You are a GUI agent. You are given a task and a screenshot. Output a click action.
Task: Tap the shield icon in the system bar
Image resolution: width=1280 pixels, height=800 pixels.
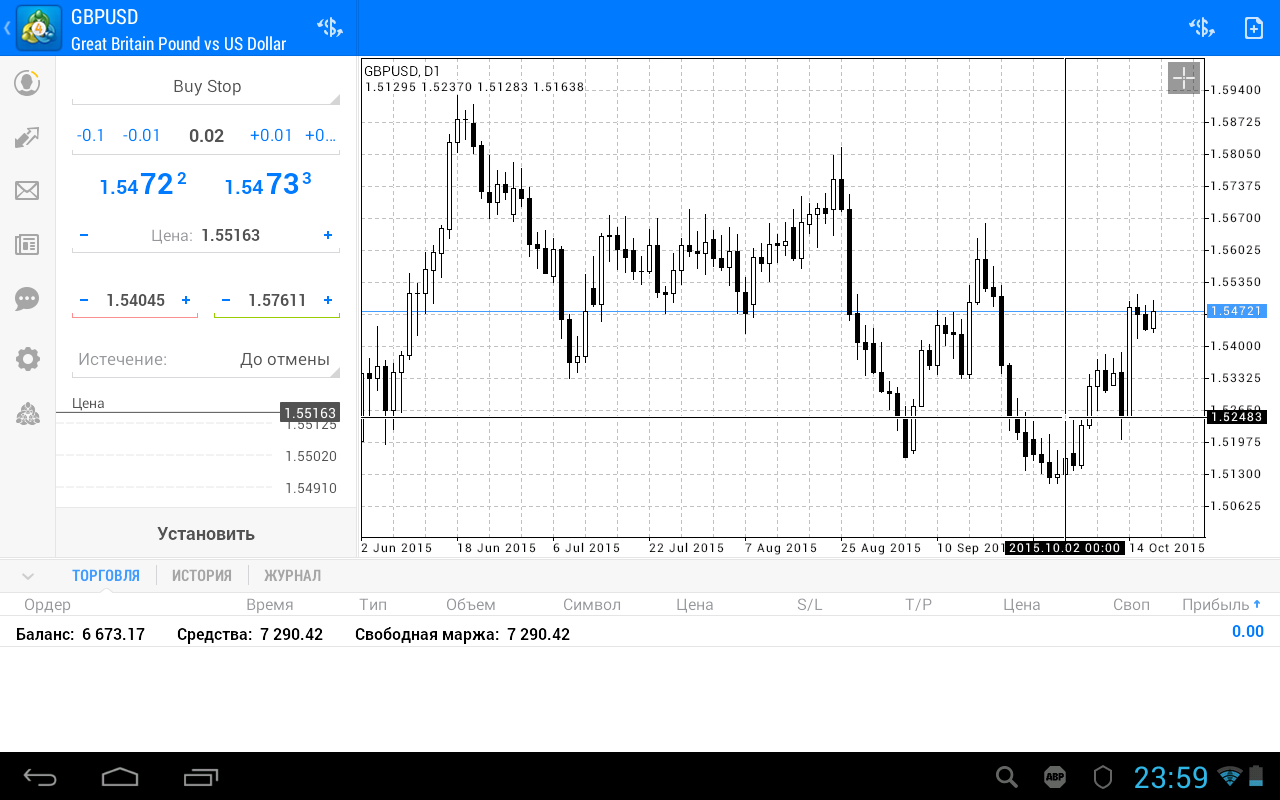[x=1103, y=777]
